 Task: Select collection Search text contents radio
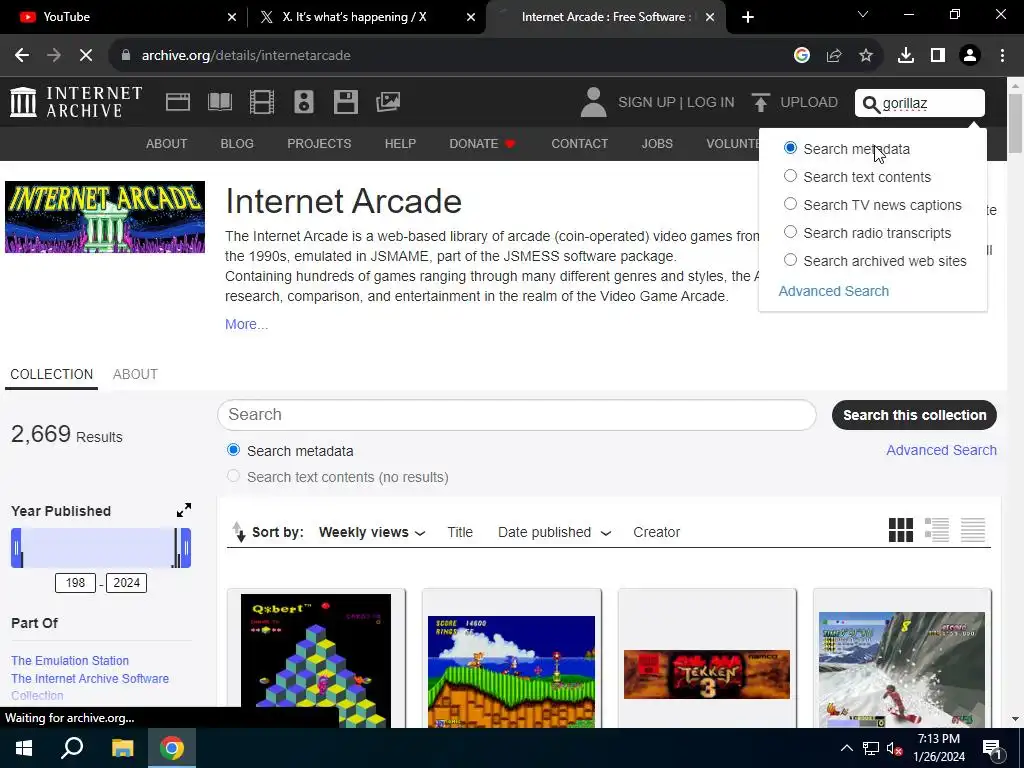233,477
